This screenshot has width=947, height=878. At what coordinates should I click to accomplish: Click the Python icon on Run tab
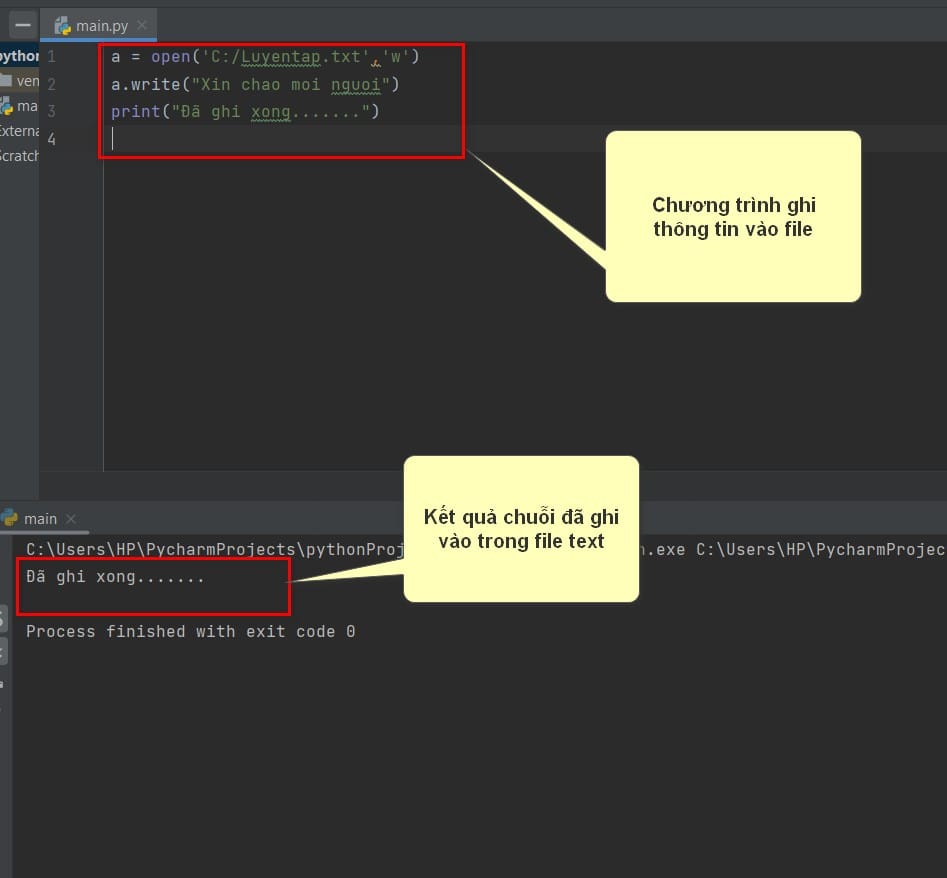[10, 518]
